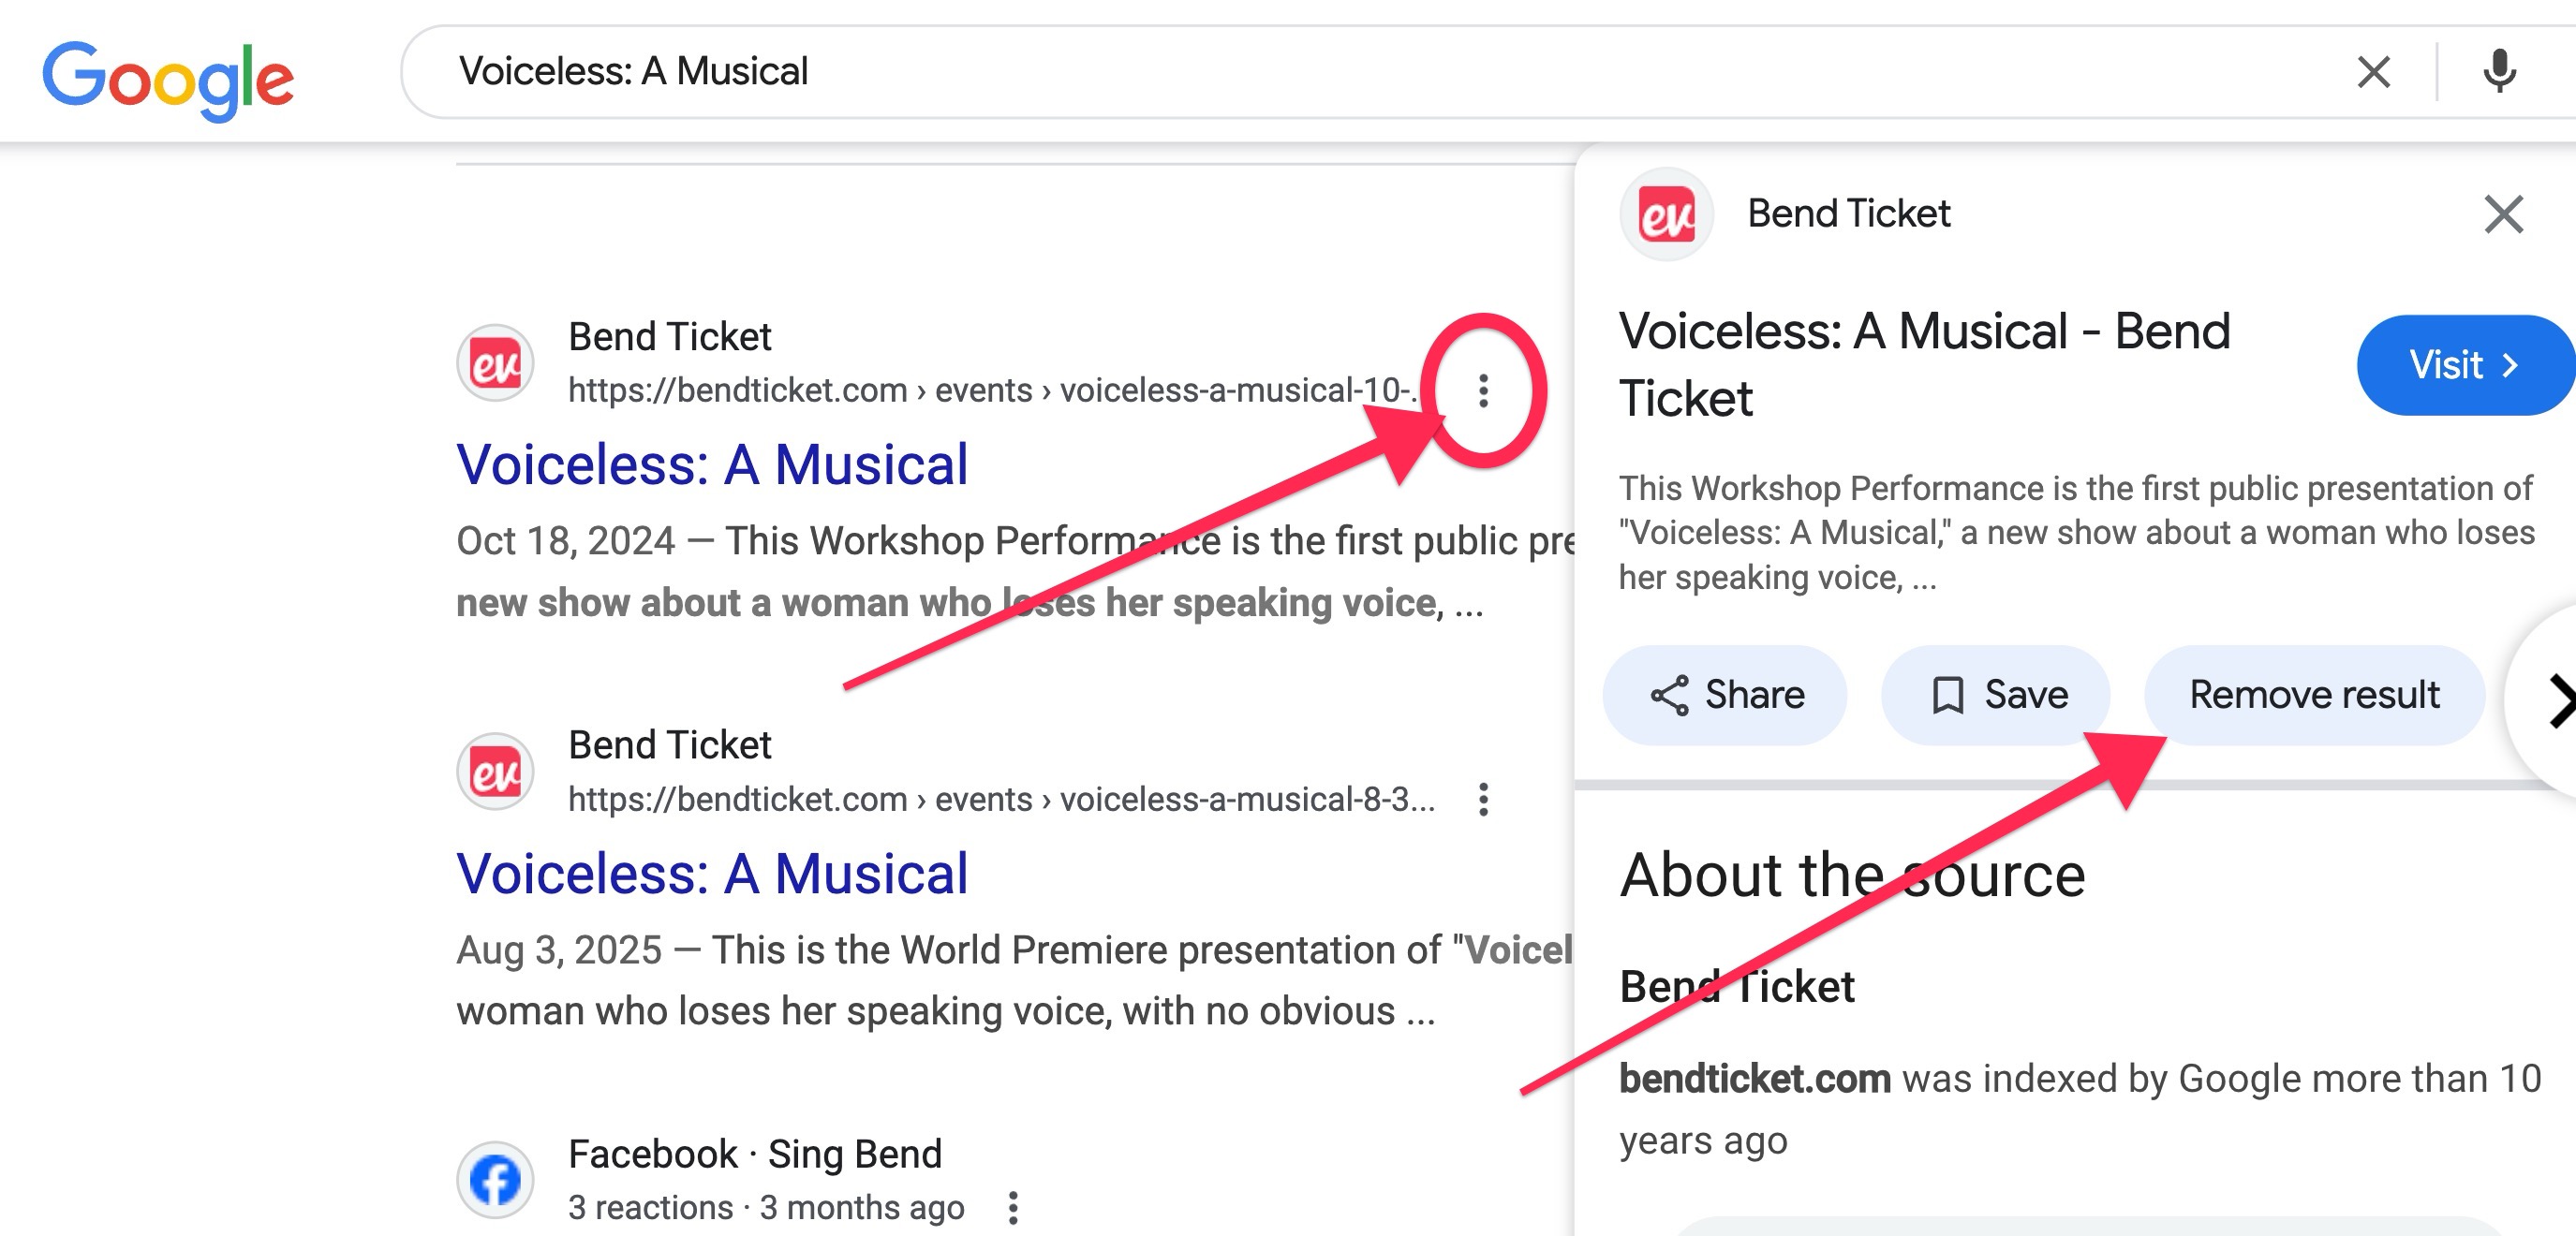Close the Bend Ticket side panel
The height and width of the screenshot is (1236, 2576).
pyautogui.click(x=2503, y=214)
